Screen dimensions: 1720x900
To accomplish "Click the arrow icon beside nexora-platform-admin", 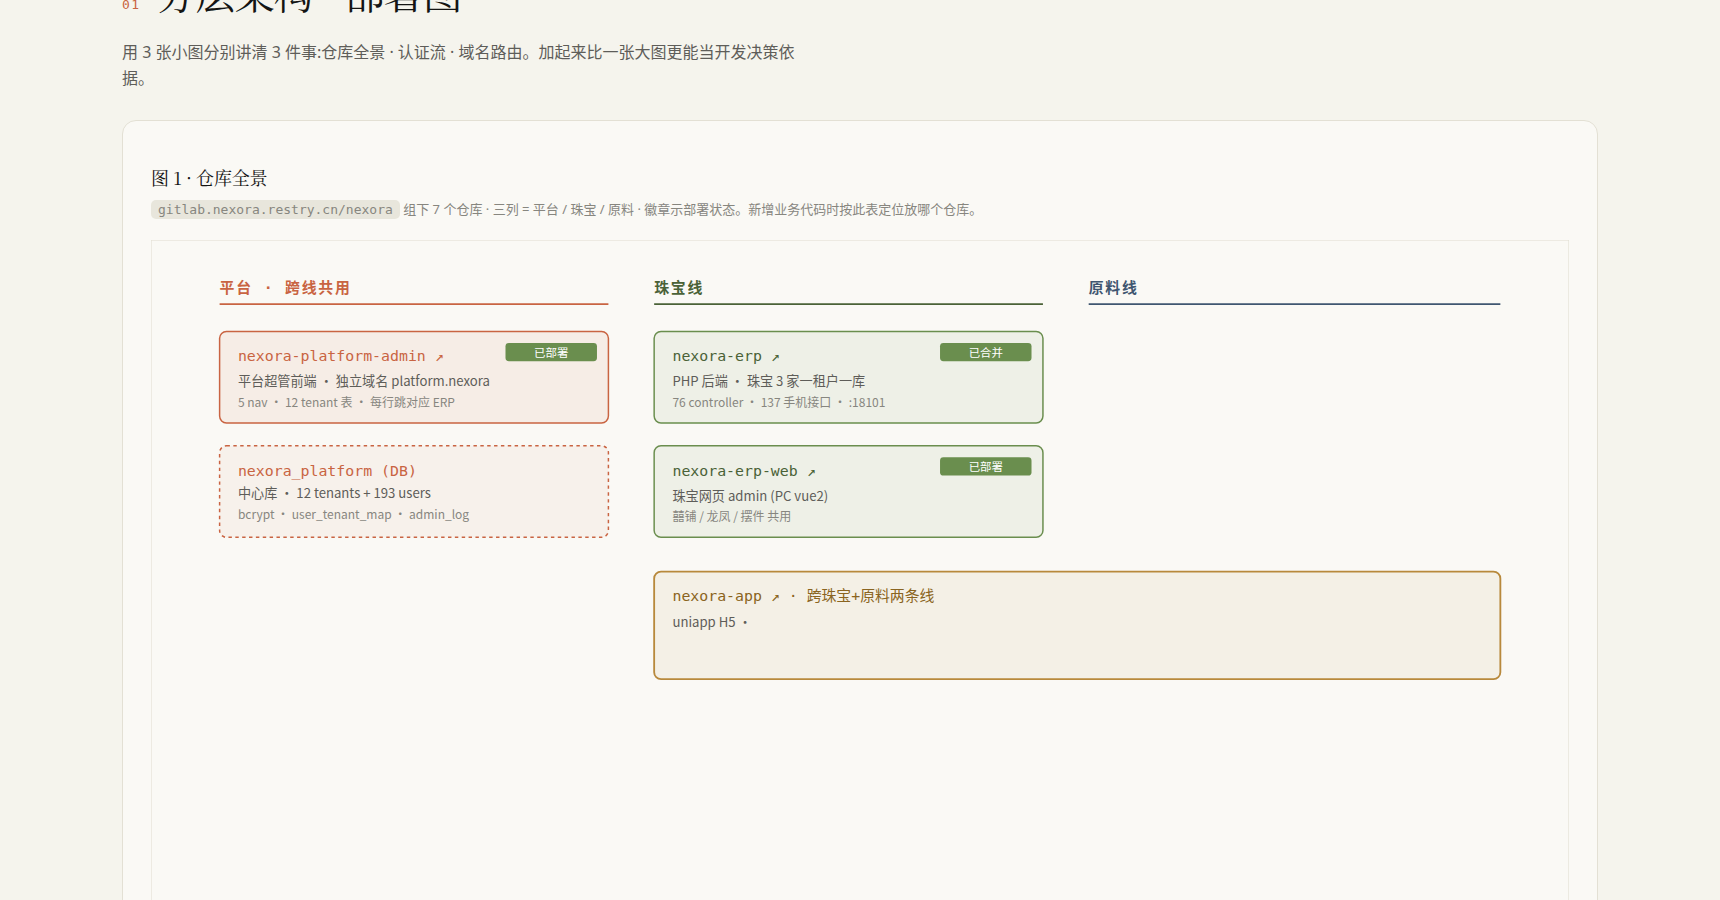I will 439,357.
